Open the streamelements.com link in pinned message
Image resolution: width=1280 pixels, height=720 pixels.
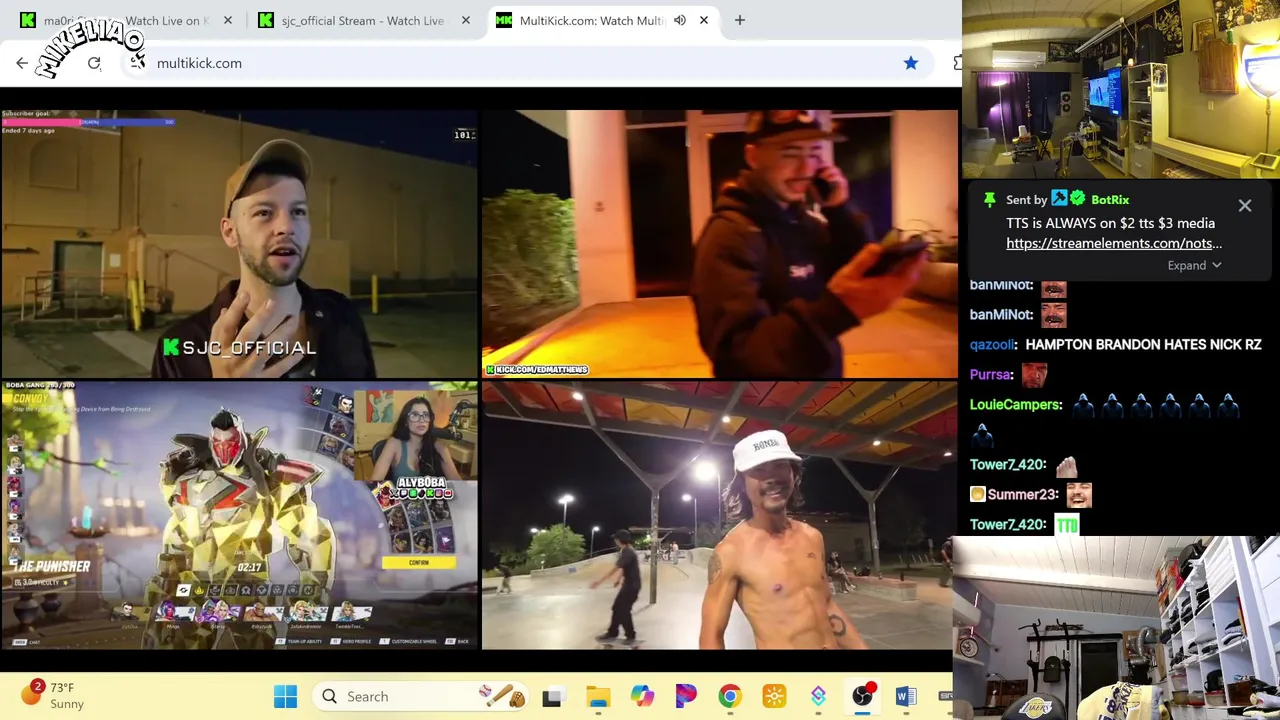pyautogui.click(x=1114, y=243)
